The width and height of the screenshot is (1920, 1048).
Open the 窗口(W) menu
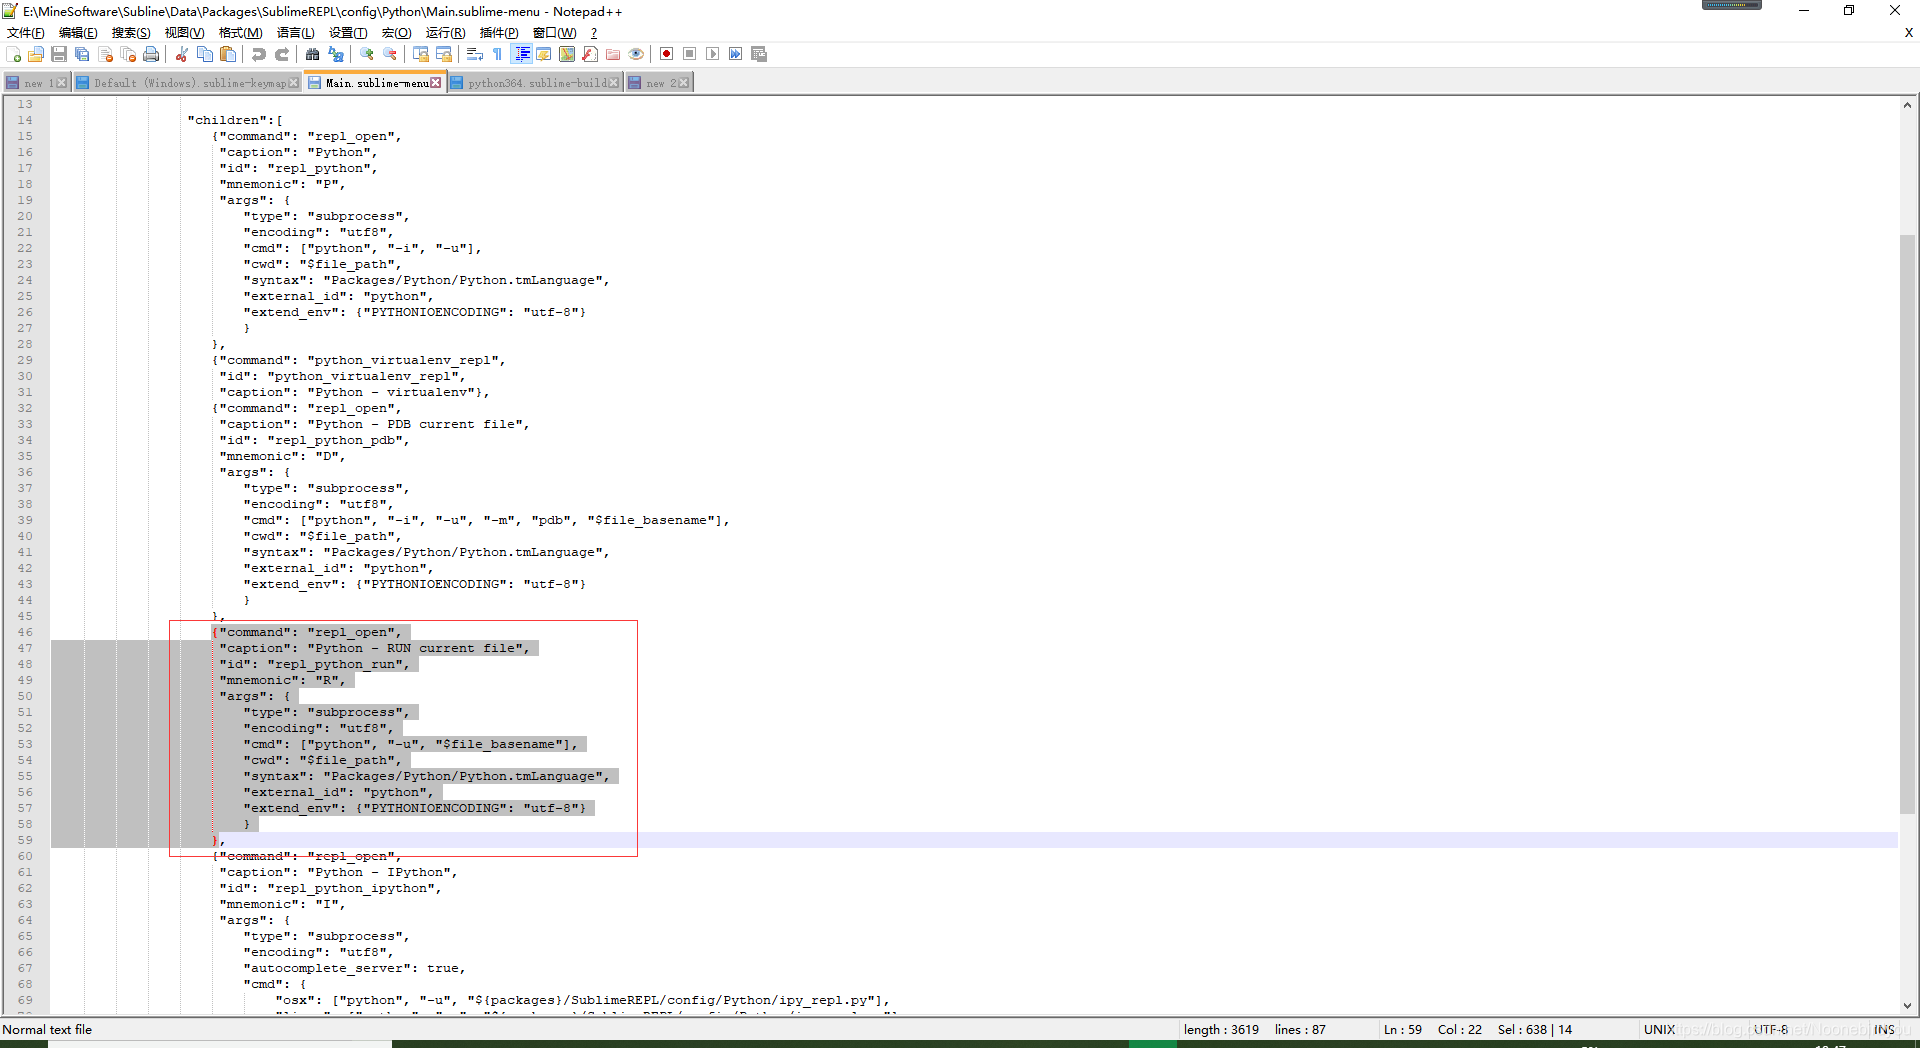click(554, 33)
